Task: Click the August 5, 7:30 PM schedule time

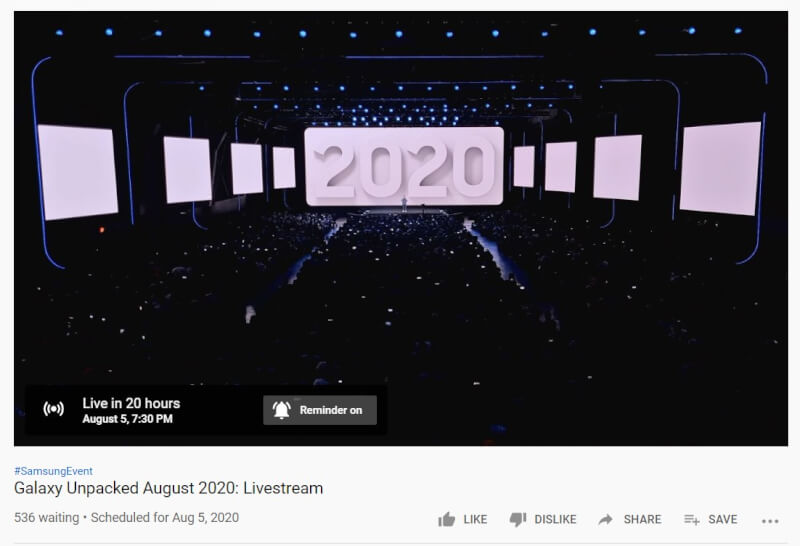Action: (x=128, y=419)
